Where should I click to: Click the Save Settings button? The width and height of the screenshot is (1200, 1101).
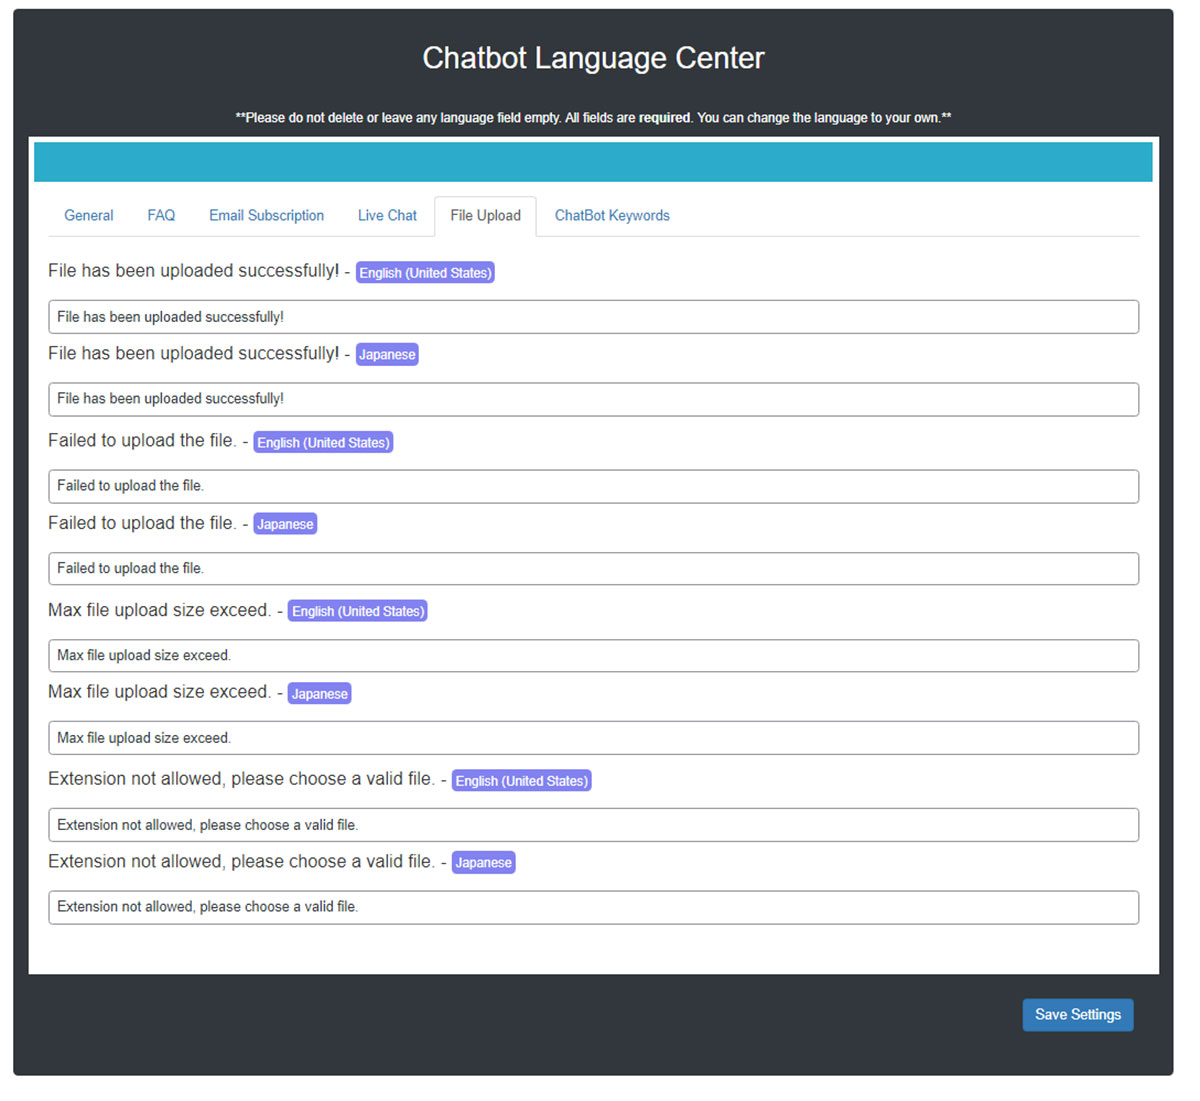(x=1077, y=1015)
